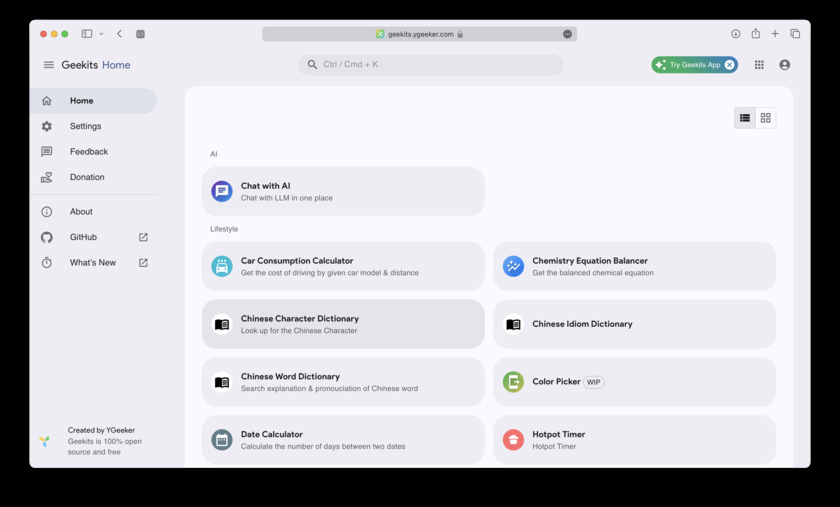This screenshot has width=840, height=507.
Task: Open the apps grid icon in header
Action: pos(759,65)
